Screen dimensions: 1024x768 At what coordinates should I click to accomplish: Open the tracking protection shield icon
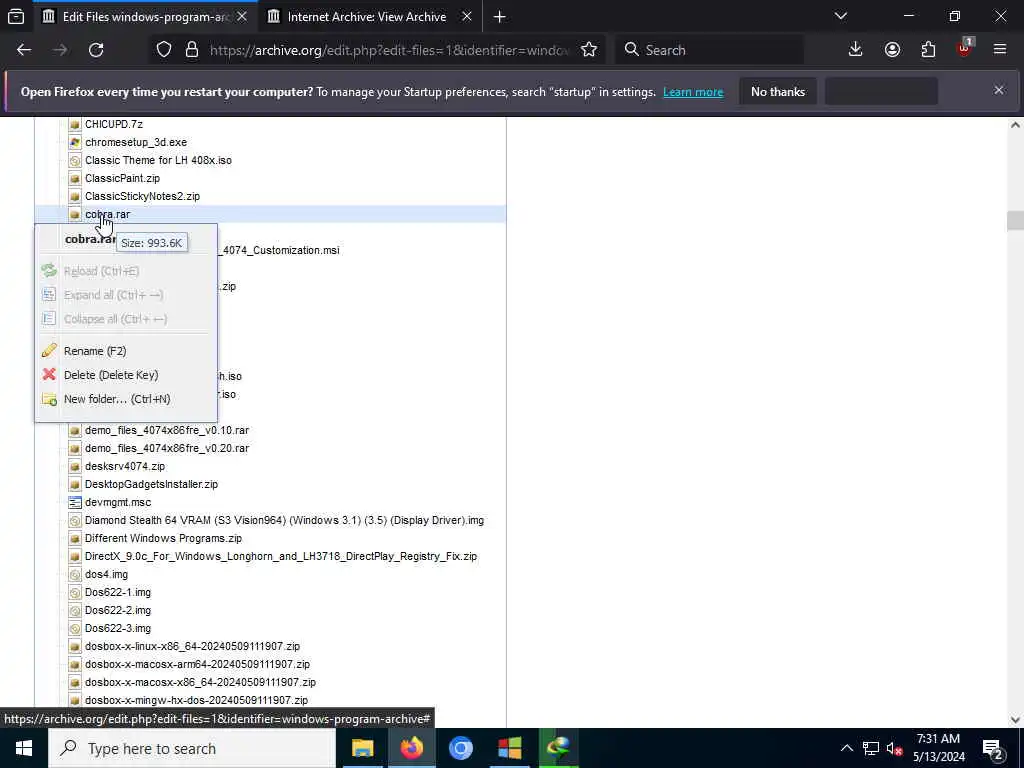click(x=164, y=50)
